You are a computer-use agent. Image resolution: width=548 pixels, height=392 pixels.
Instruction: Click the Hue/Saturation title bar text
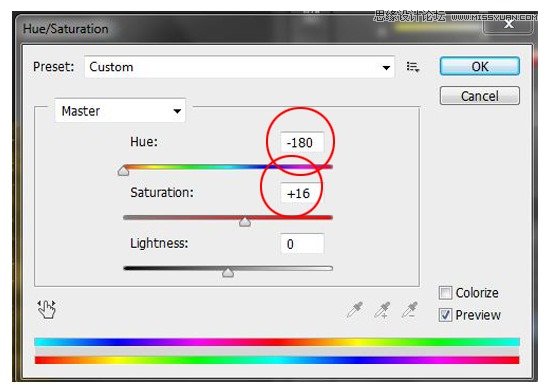pyautogui.click(x=65, y=29)
